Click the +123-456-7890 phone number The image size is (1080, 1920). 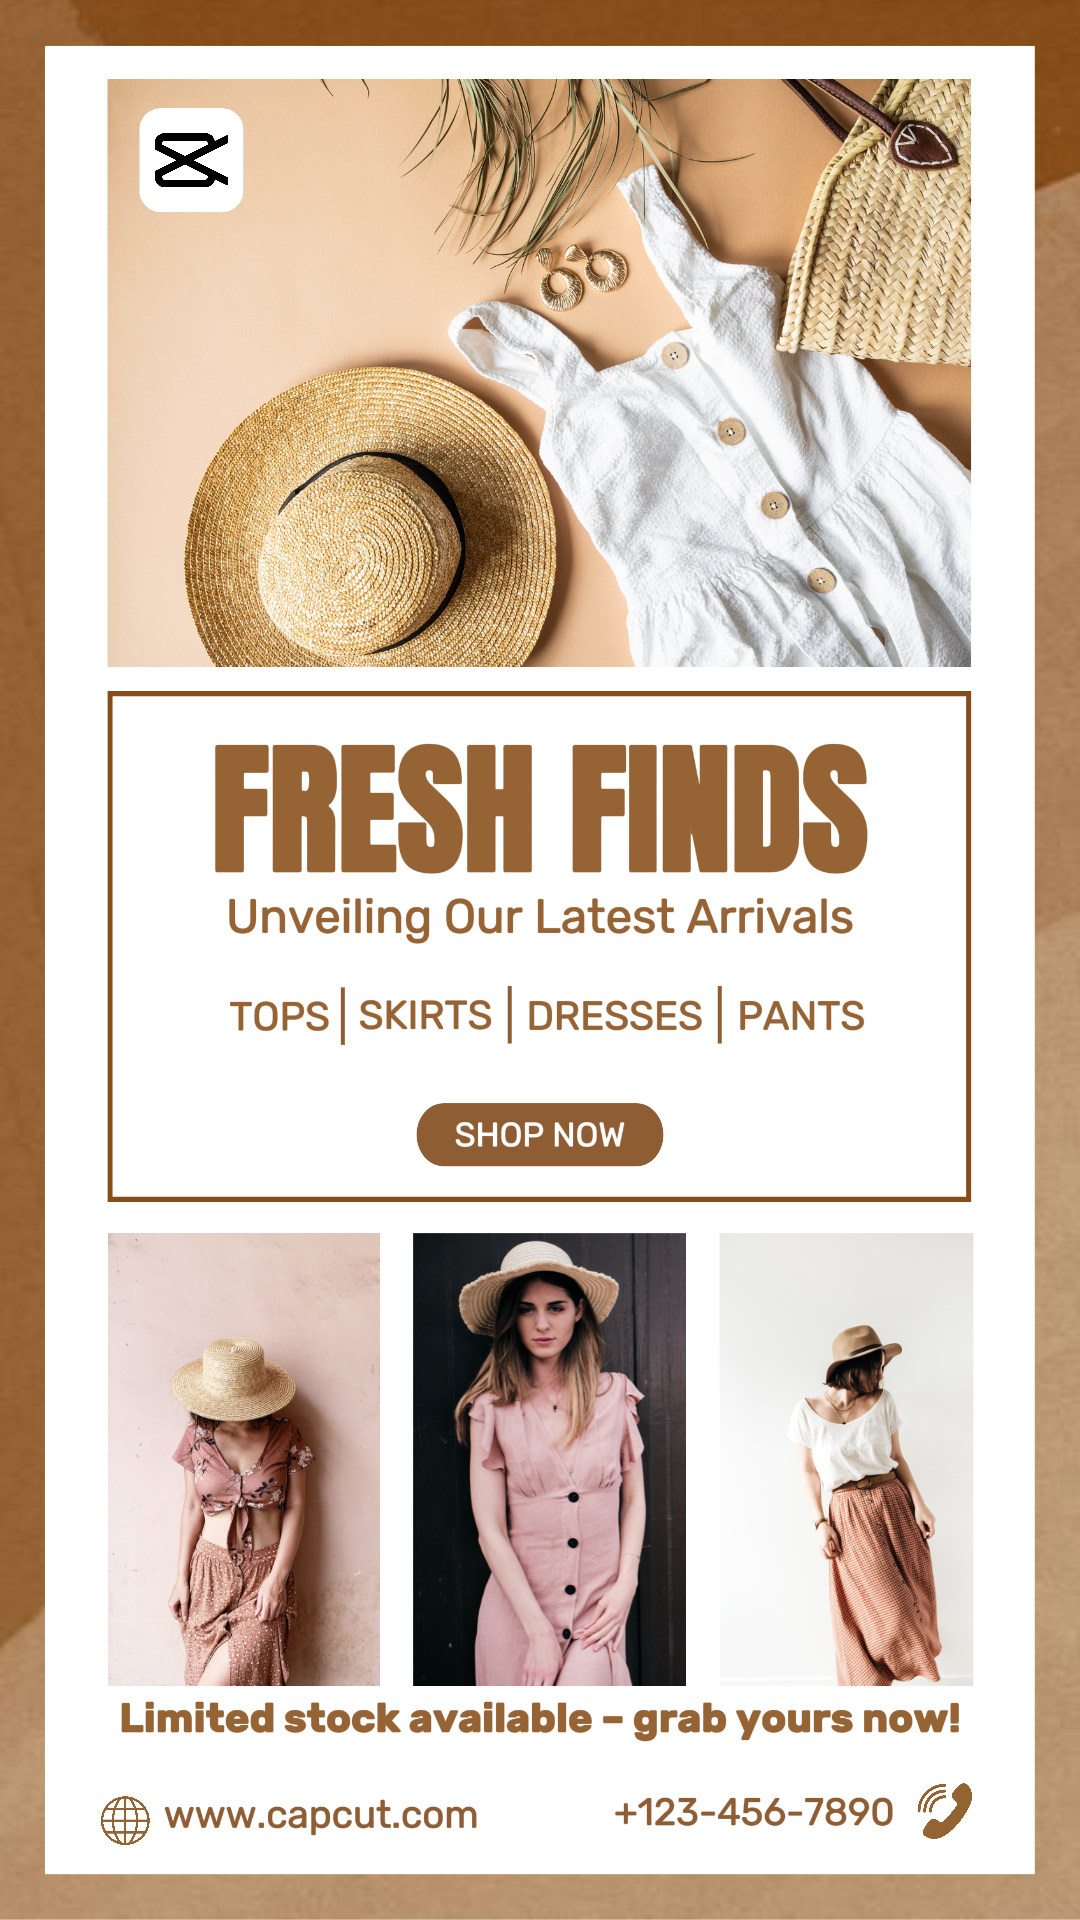[x=753, y=1811]
